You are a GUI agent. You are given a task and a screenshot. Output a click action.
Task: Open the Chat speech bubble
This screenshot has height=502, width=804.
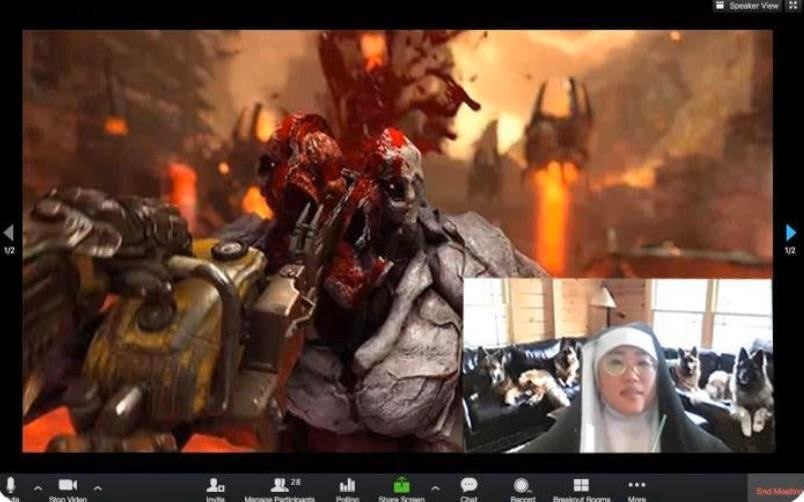pyautogui.click(x=469, y=485)
